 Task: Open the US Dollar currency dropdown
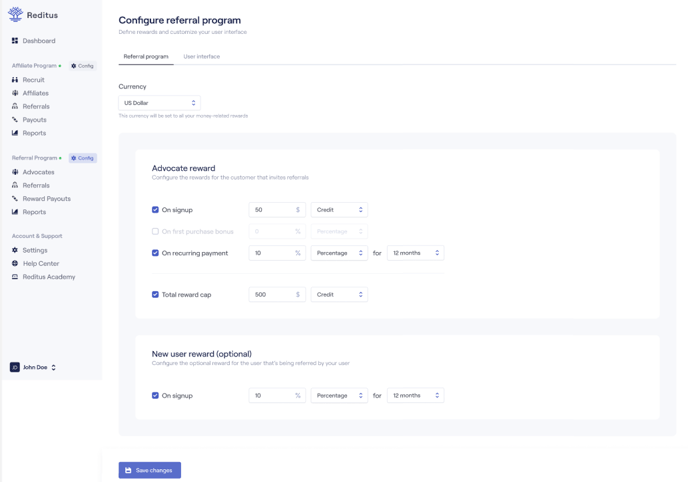pos(159,103)
